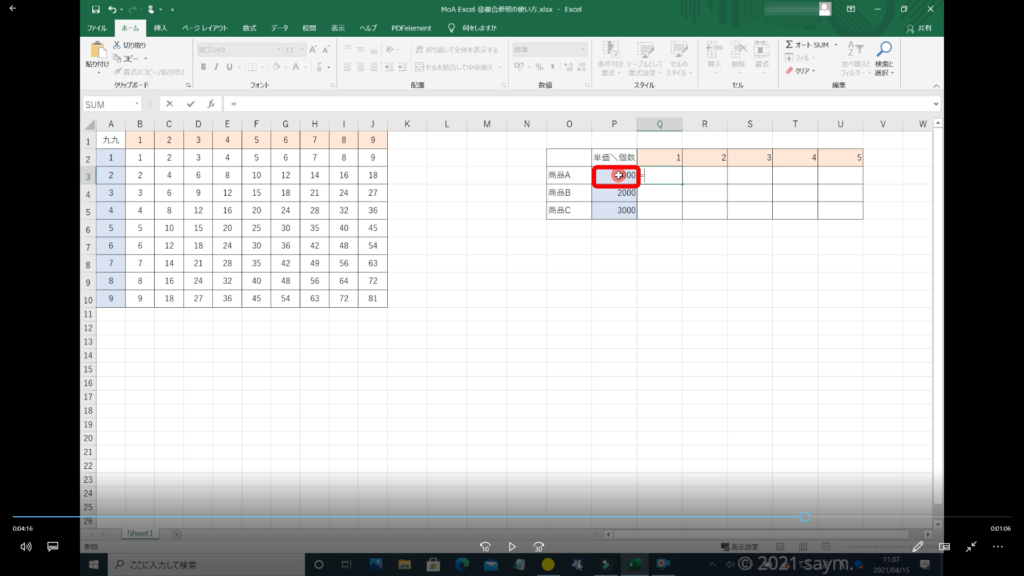This screenshot has width=1024, height=576.
Task: Expand the Name Box dropdown showing SUM
Action: coord(136,104)
